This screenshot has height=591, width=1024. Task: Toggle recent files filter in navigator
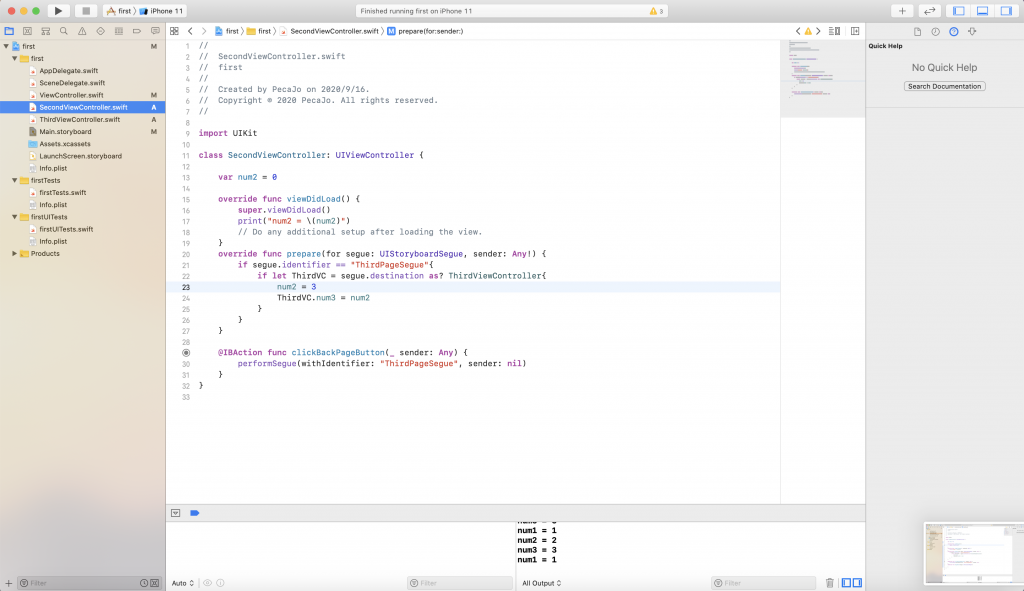click(x=144, y=583)
